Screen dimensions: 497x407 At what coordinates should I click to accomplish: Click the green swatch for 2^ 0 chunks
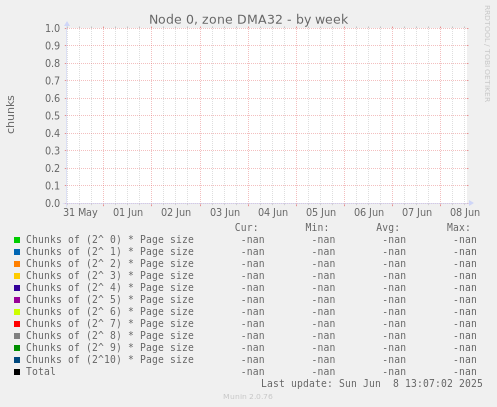coord(17,240)
